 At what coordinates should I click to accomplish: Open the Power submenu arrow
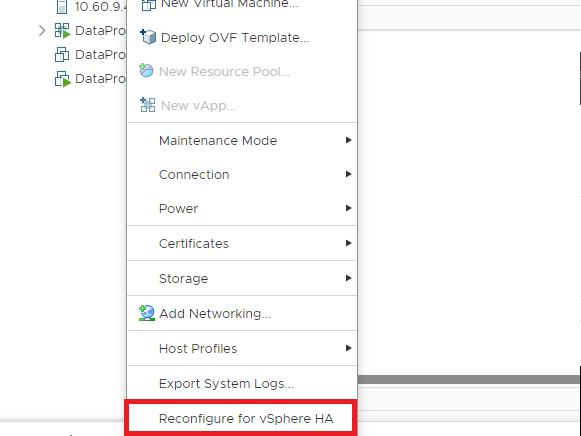click(x=348, y=208)
